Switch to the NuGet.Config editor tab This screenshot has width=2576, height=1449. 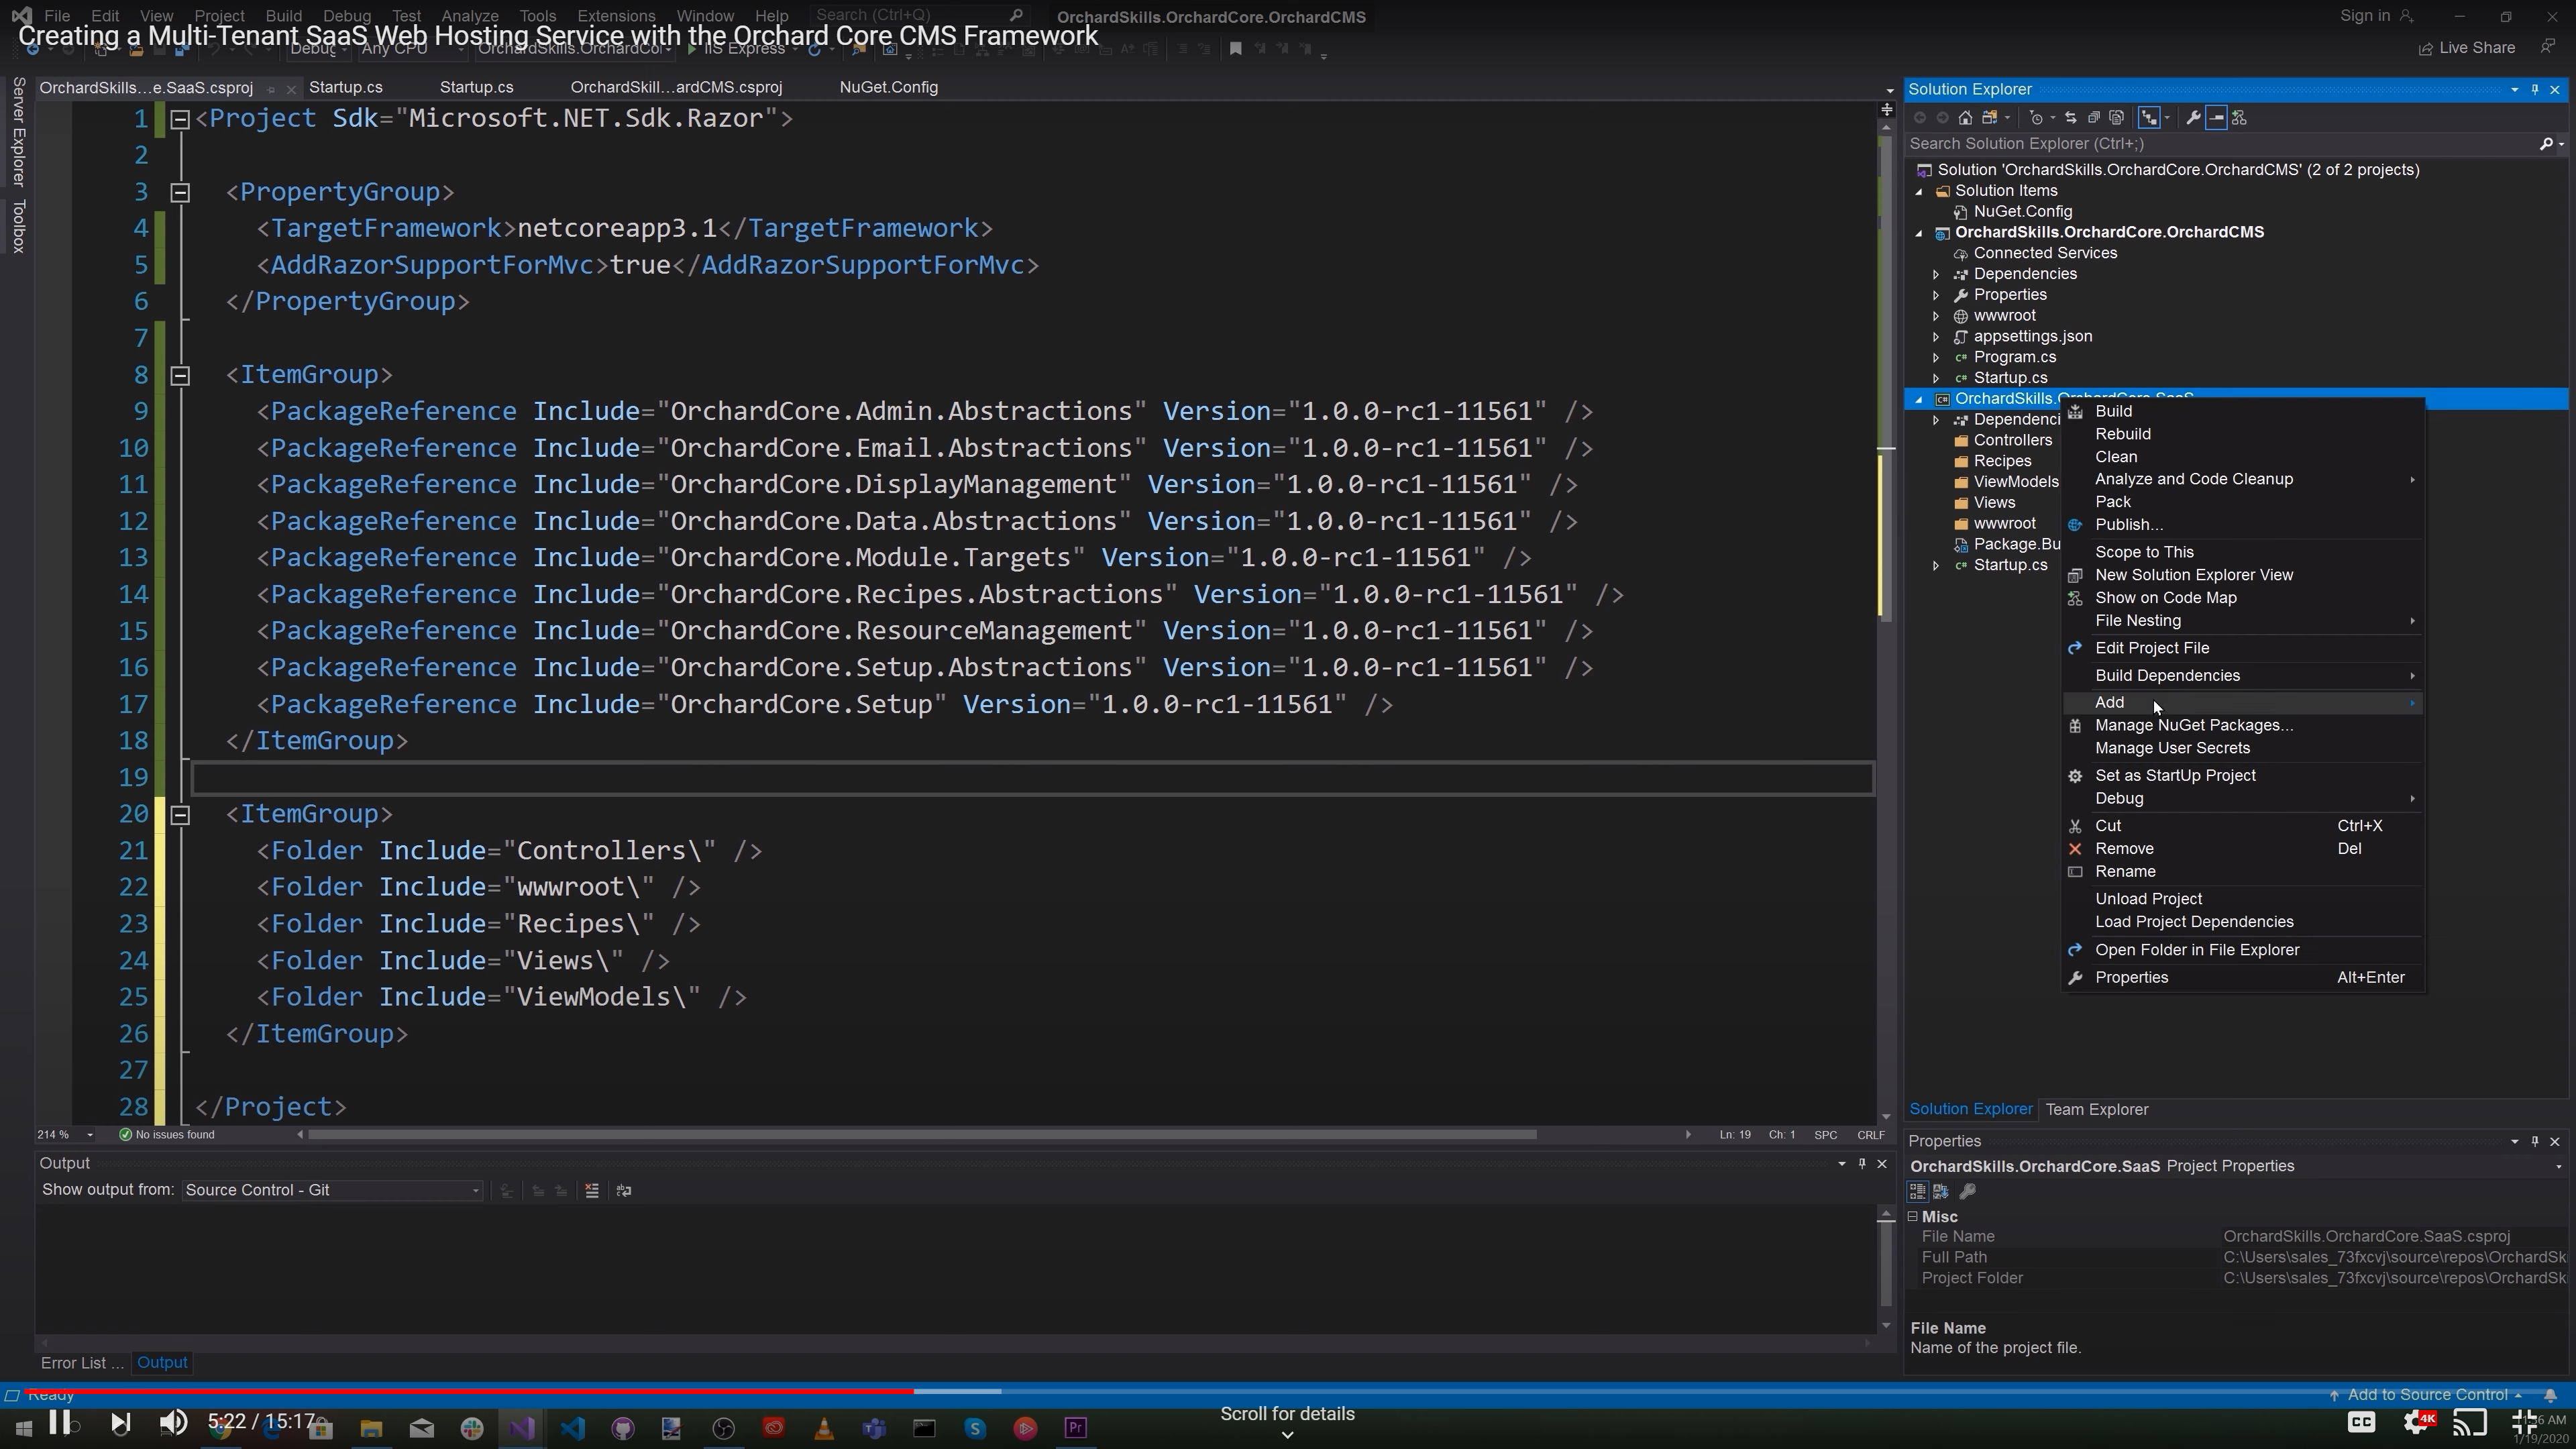(888, 88)
